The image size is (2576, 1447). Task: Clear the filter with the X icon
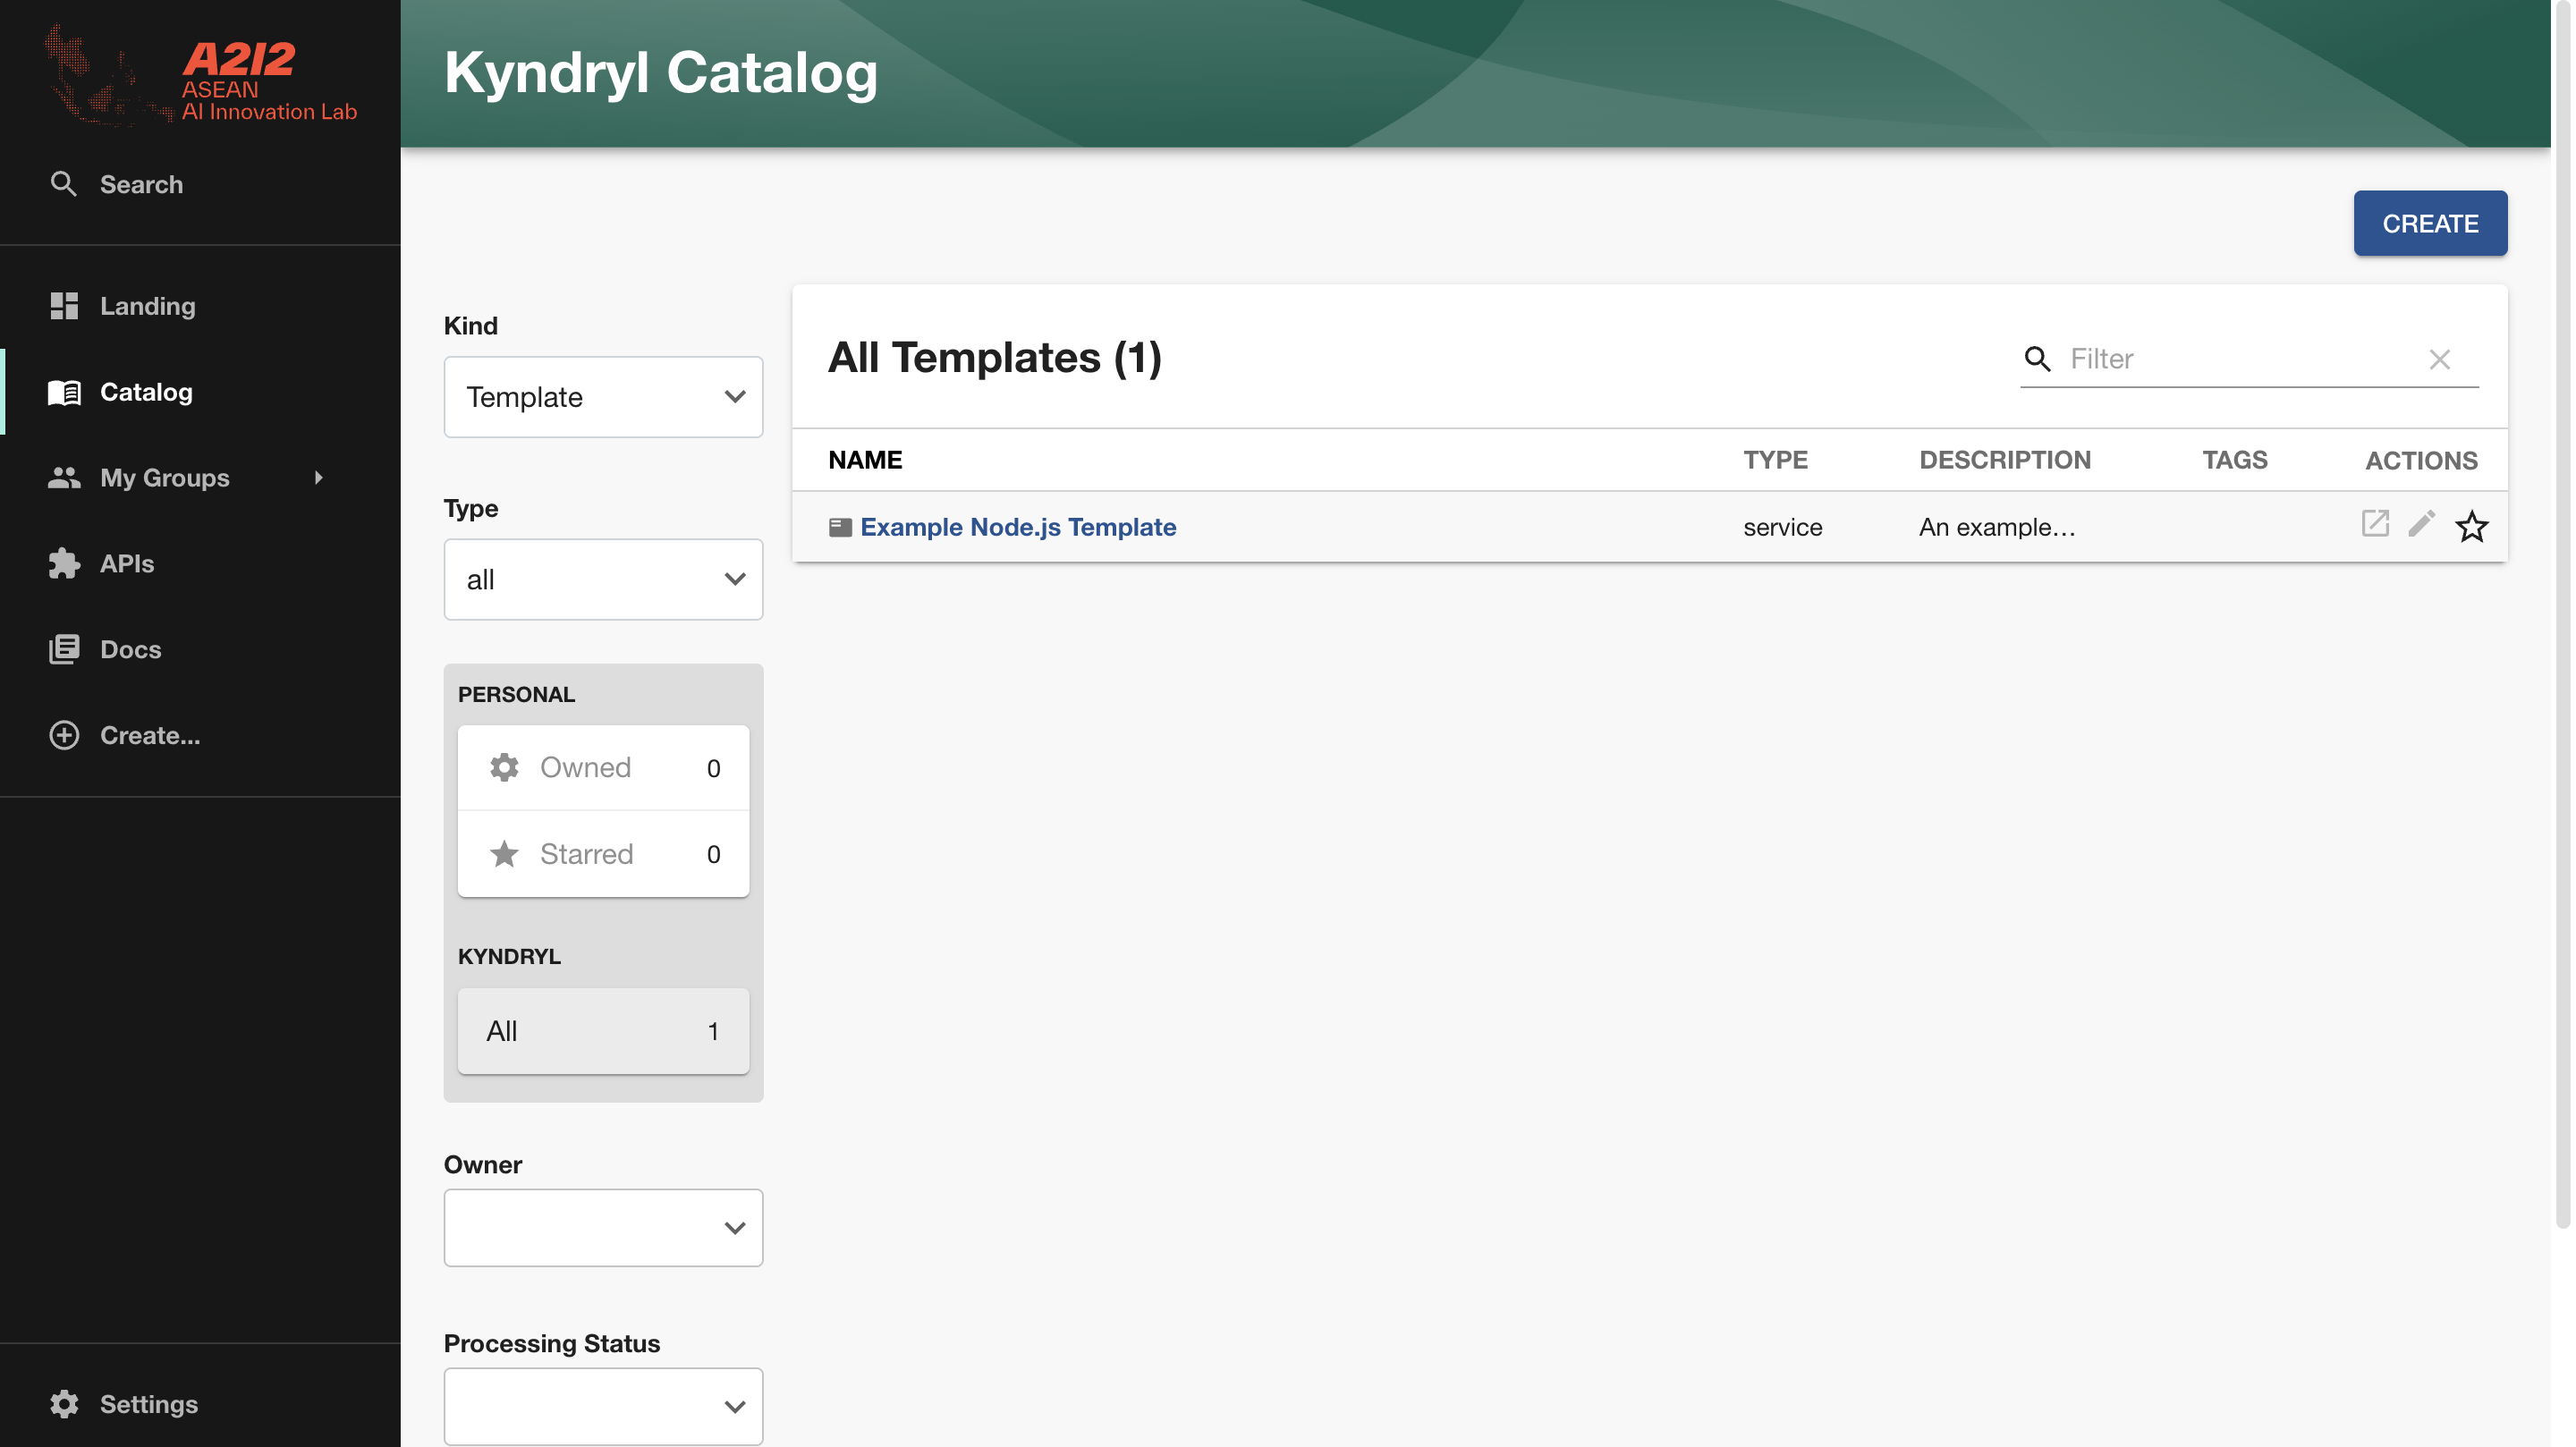2439,359
